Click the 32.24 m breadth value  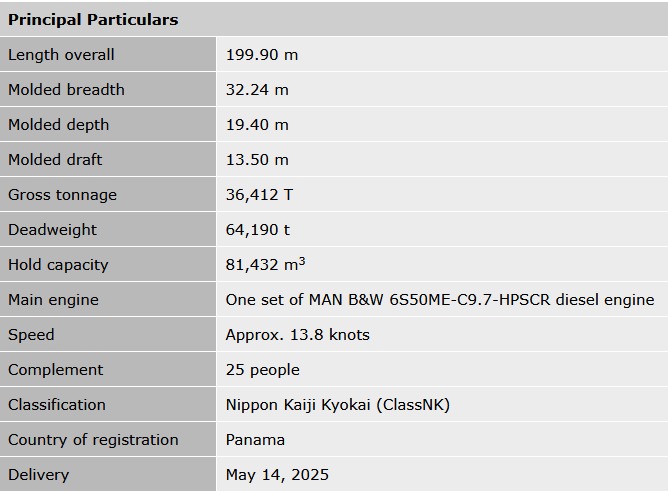tap(257, 90)
